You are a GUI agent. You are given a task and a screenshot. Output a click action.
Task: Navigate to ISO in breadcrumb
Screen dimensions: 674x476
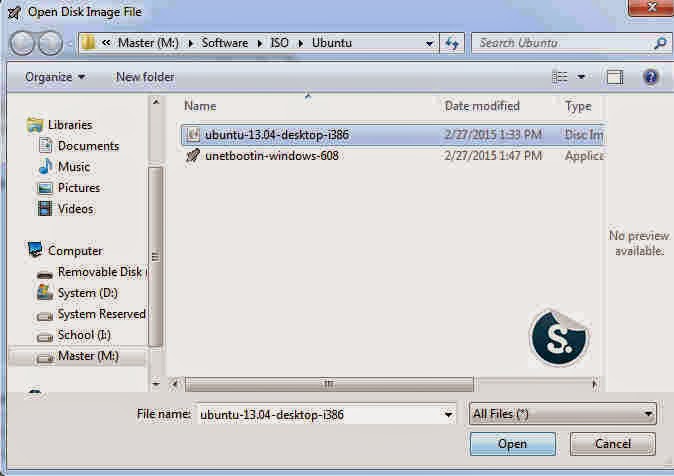[279, 43]
